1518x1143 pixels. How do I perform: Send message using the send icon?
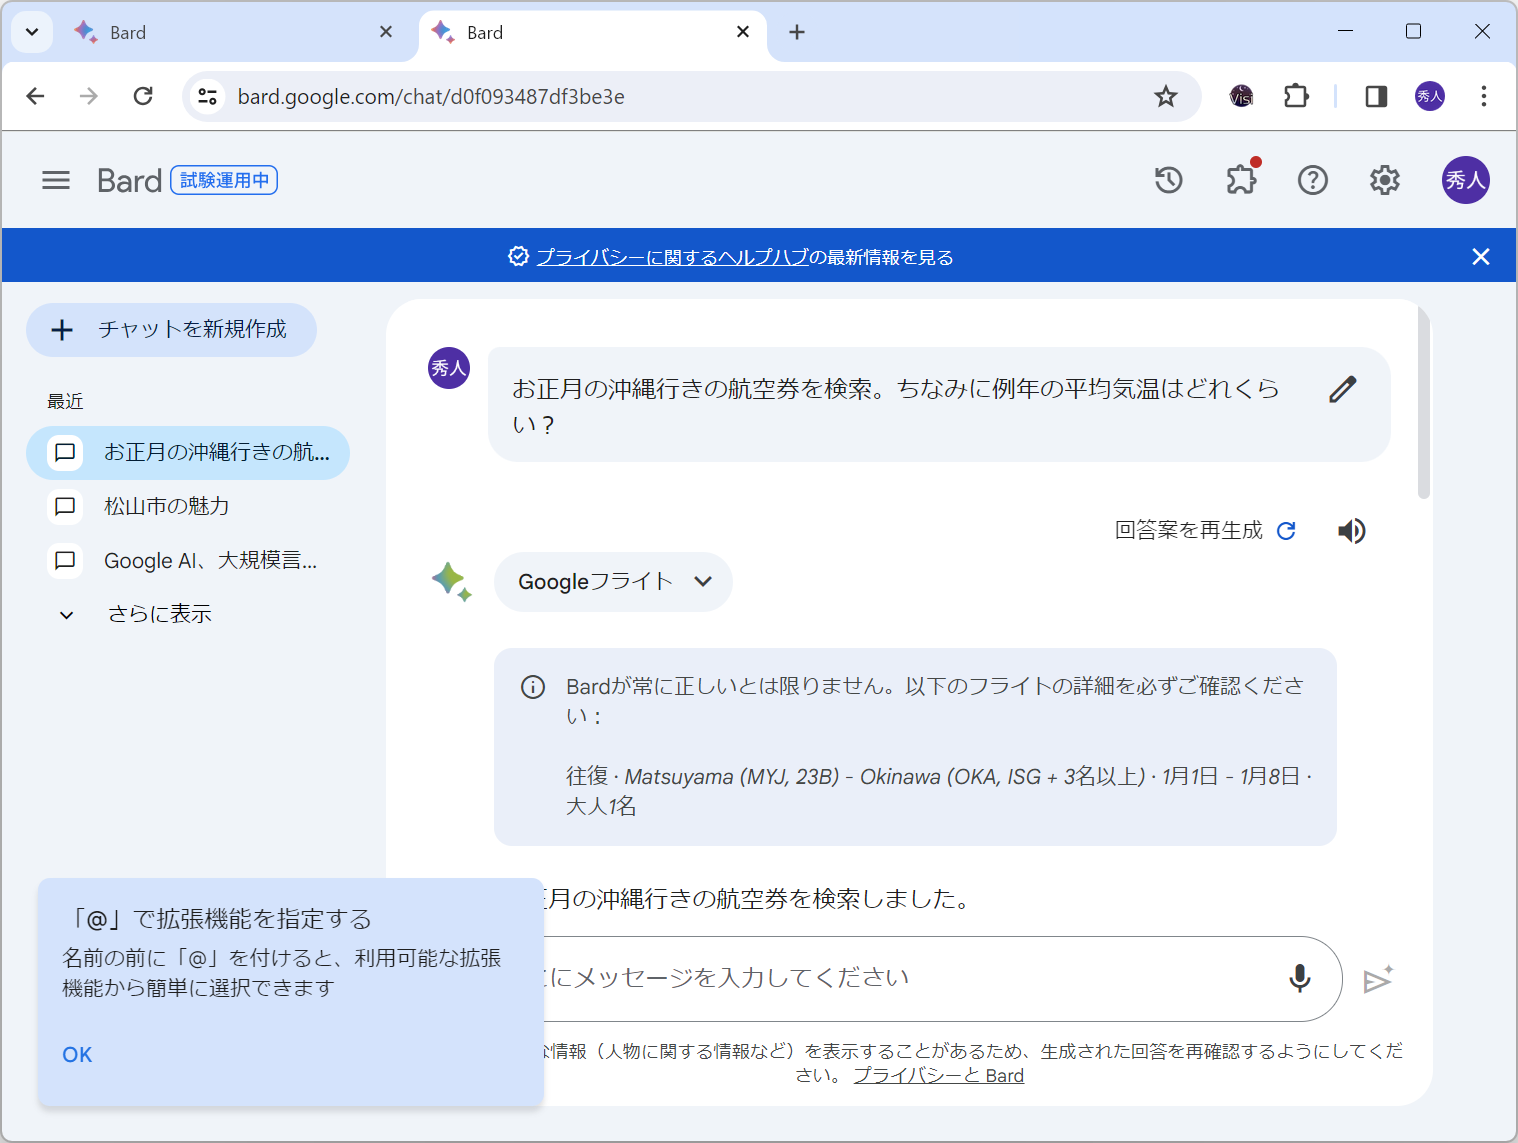point(1379,979)
